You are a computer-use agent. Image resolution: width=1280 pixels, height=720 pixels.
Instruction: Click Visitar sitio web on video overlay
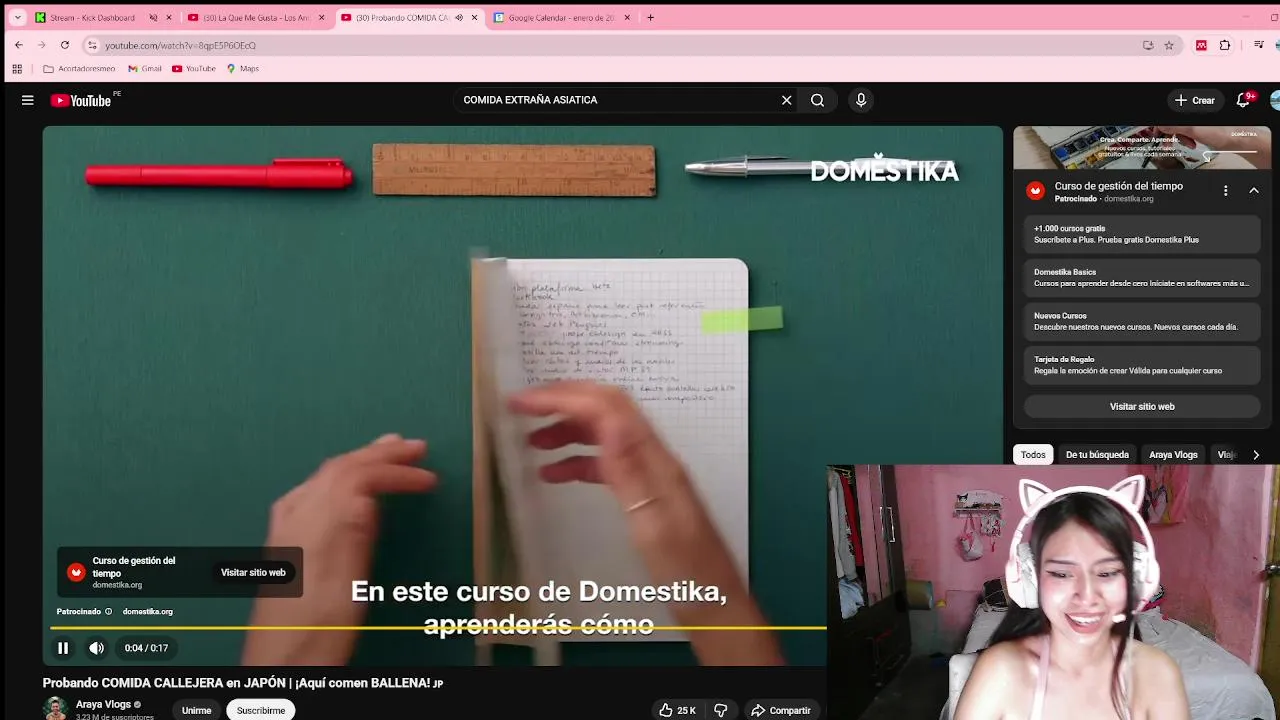pyautogui.click(x=253, y=572)
